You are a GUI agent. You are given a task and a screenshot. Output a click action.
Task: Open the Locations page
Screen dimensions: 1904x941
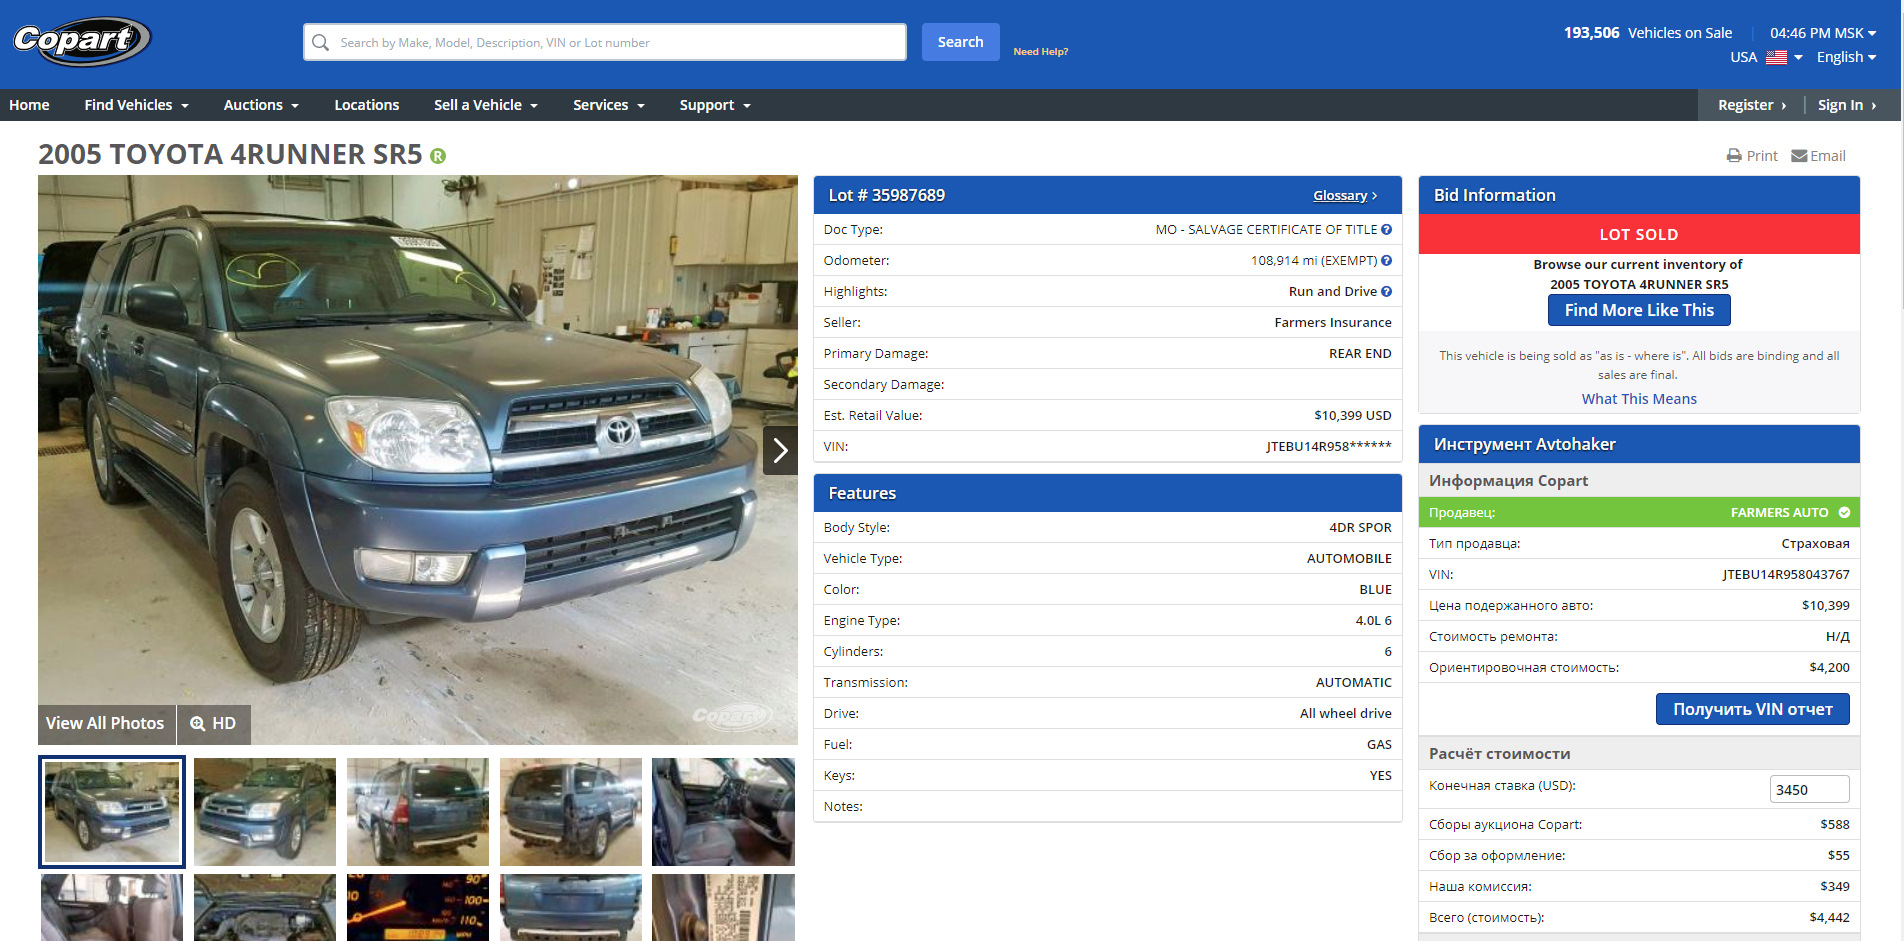(367, 105)
